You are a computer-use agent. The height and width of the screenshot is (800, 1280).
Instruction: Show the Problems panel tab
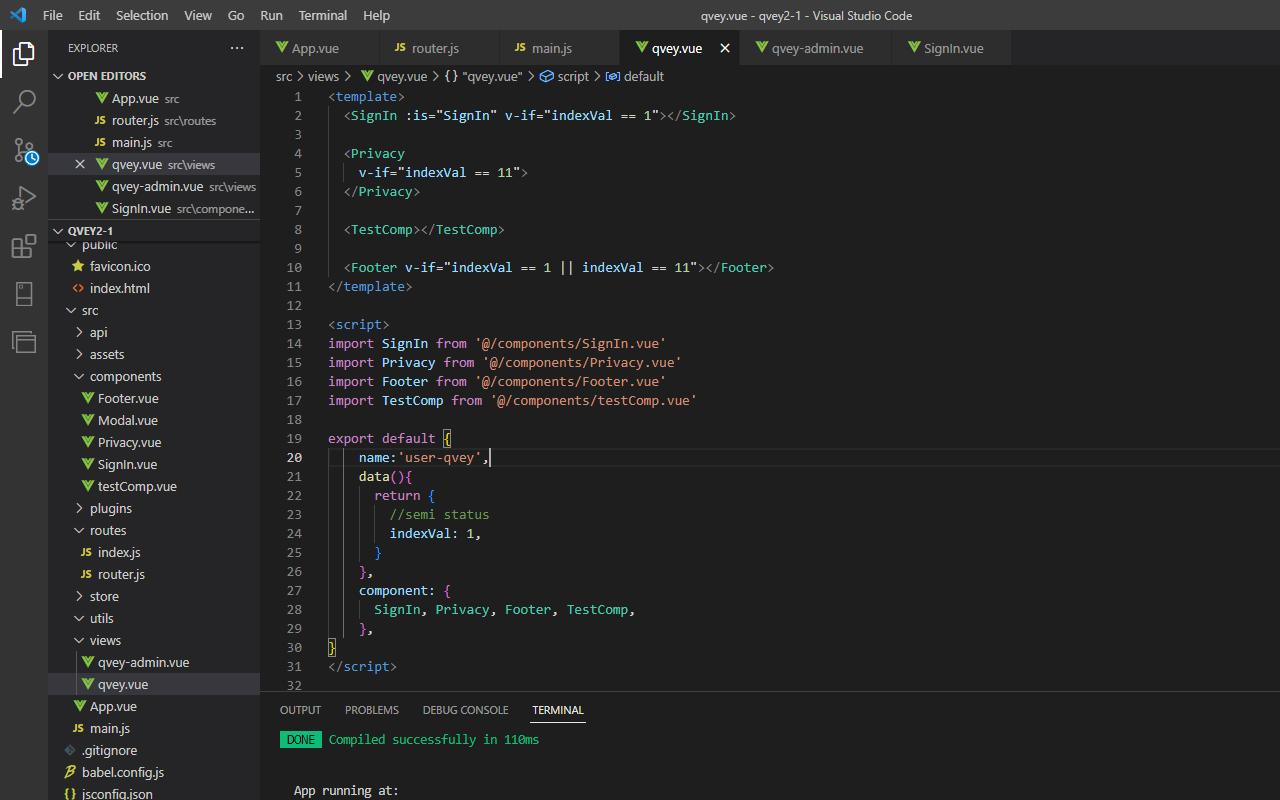(372, 710)
